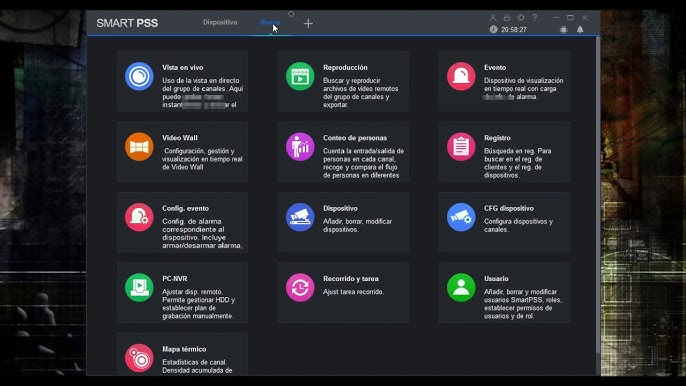Open the settings gear in title bar

click(x=521, y=18)
